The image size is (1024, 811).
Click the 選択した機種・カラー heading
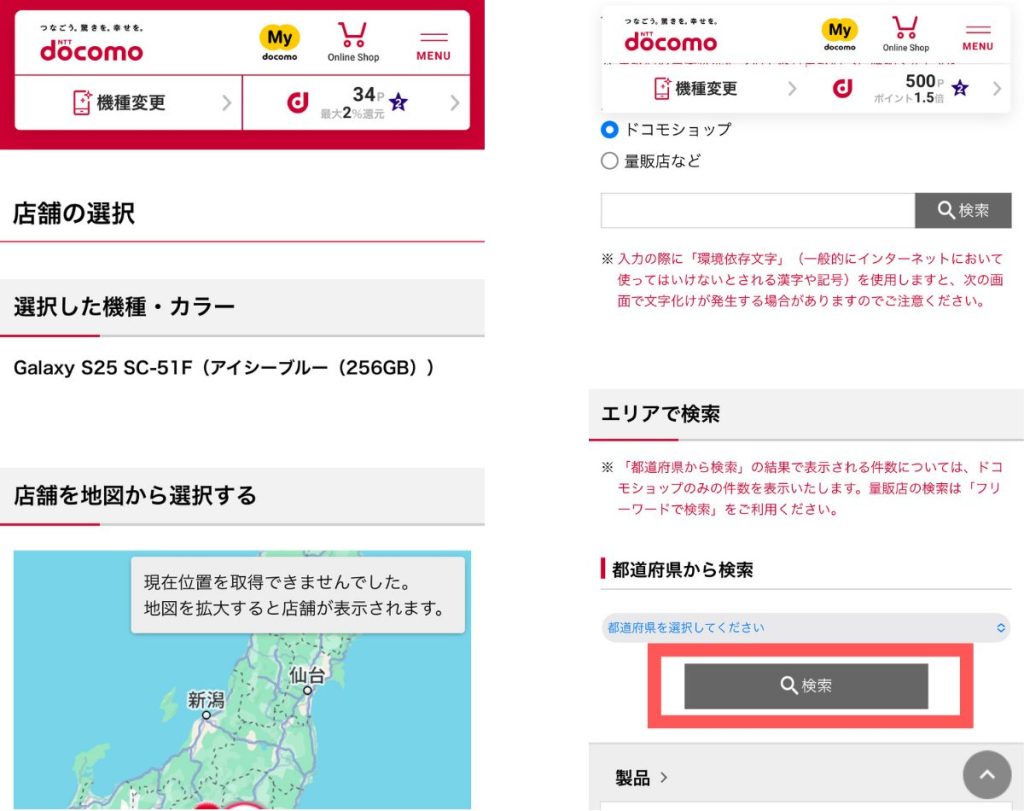[x=124, y=306]
